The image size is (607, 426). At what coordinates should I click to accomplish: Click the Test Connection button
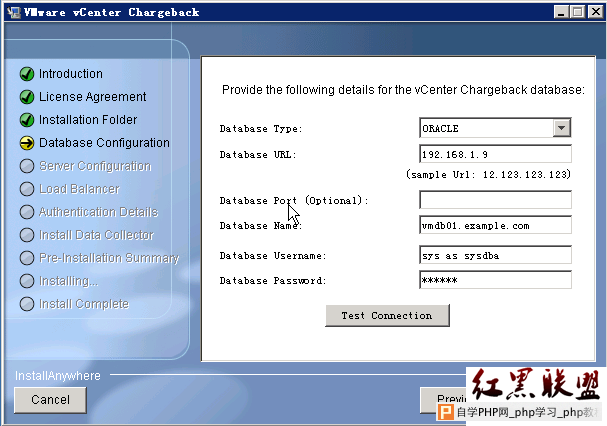click(x=387, y=316)
